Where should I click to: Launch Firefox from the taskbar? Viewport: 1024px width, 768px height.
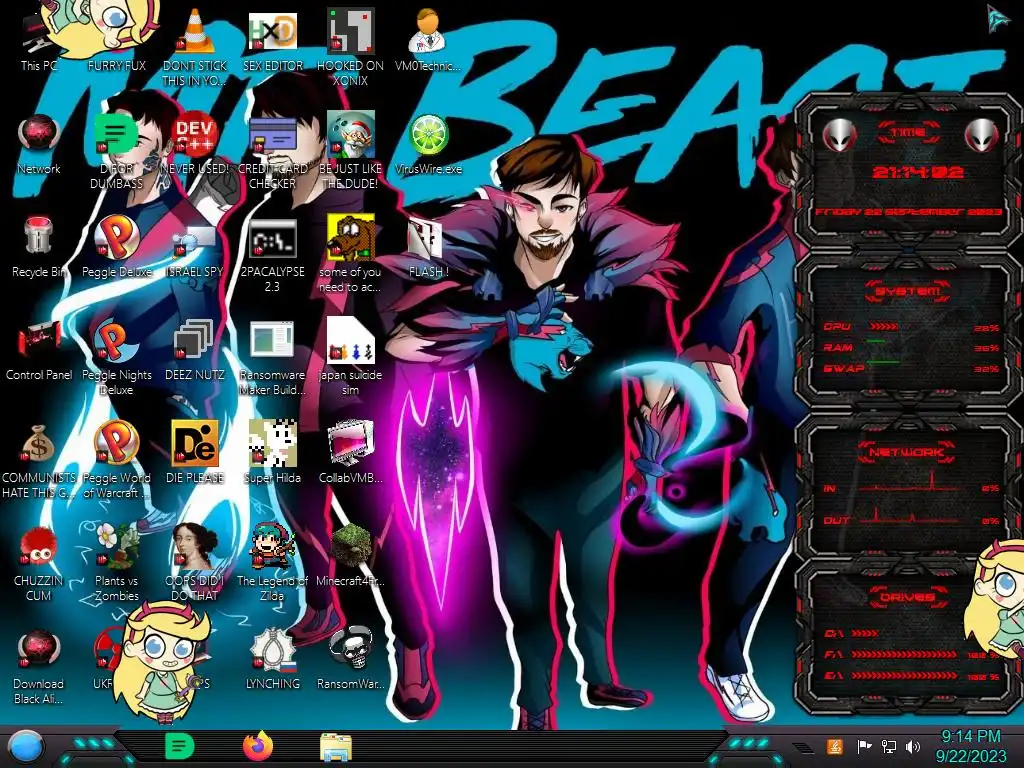(x=258, y=746)
